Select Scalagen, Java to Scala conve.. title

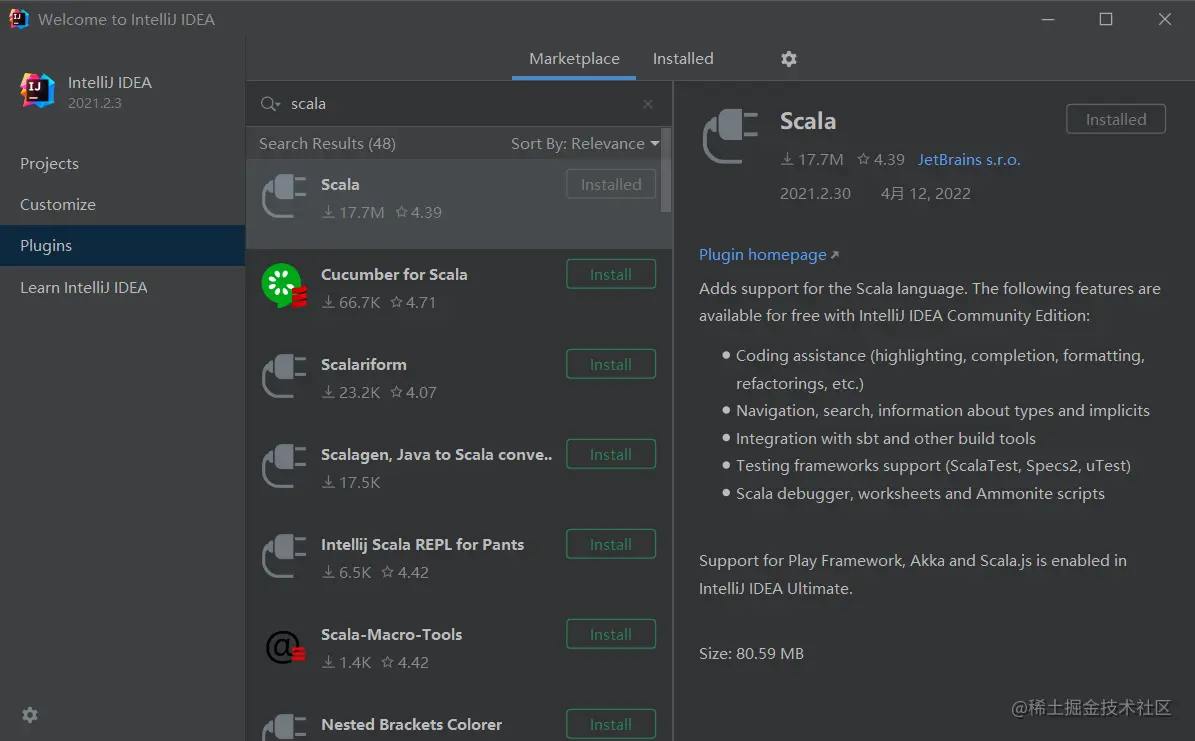point(436,454)
